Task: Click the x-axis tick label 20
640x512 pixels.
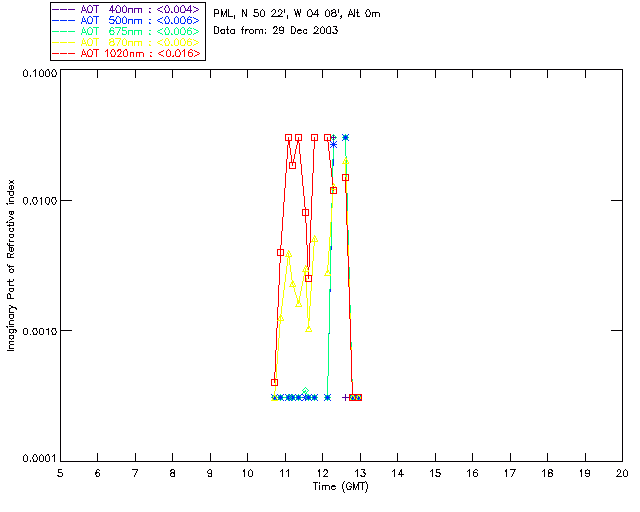Action: click(x=622, y=473)
